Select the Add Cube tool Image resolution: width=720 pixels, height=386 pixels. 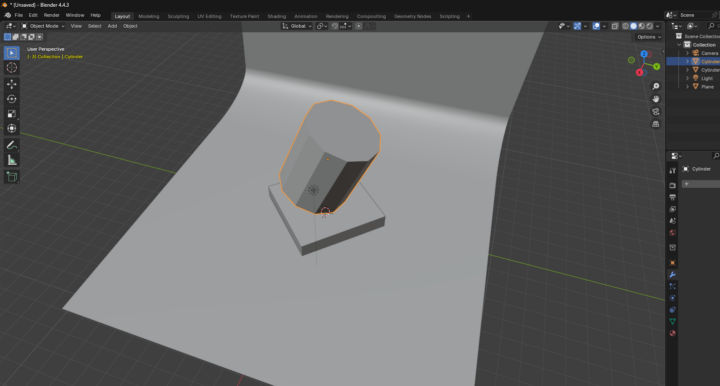pos(12,177)
